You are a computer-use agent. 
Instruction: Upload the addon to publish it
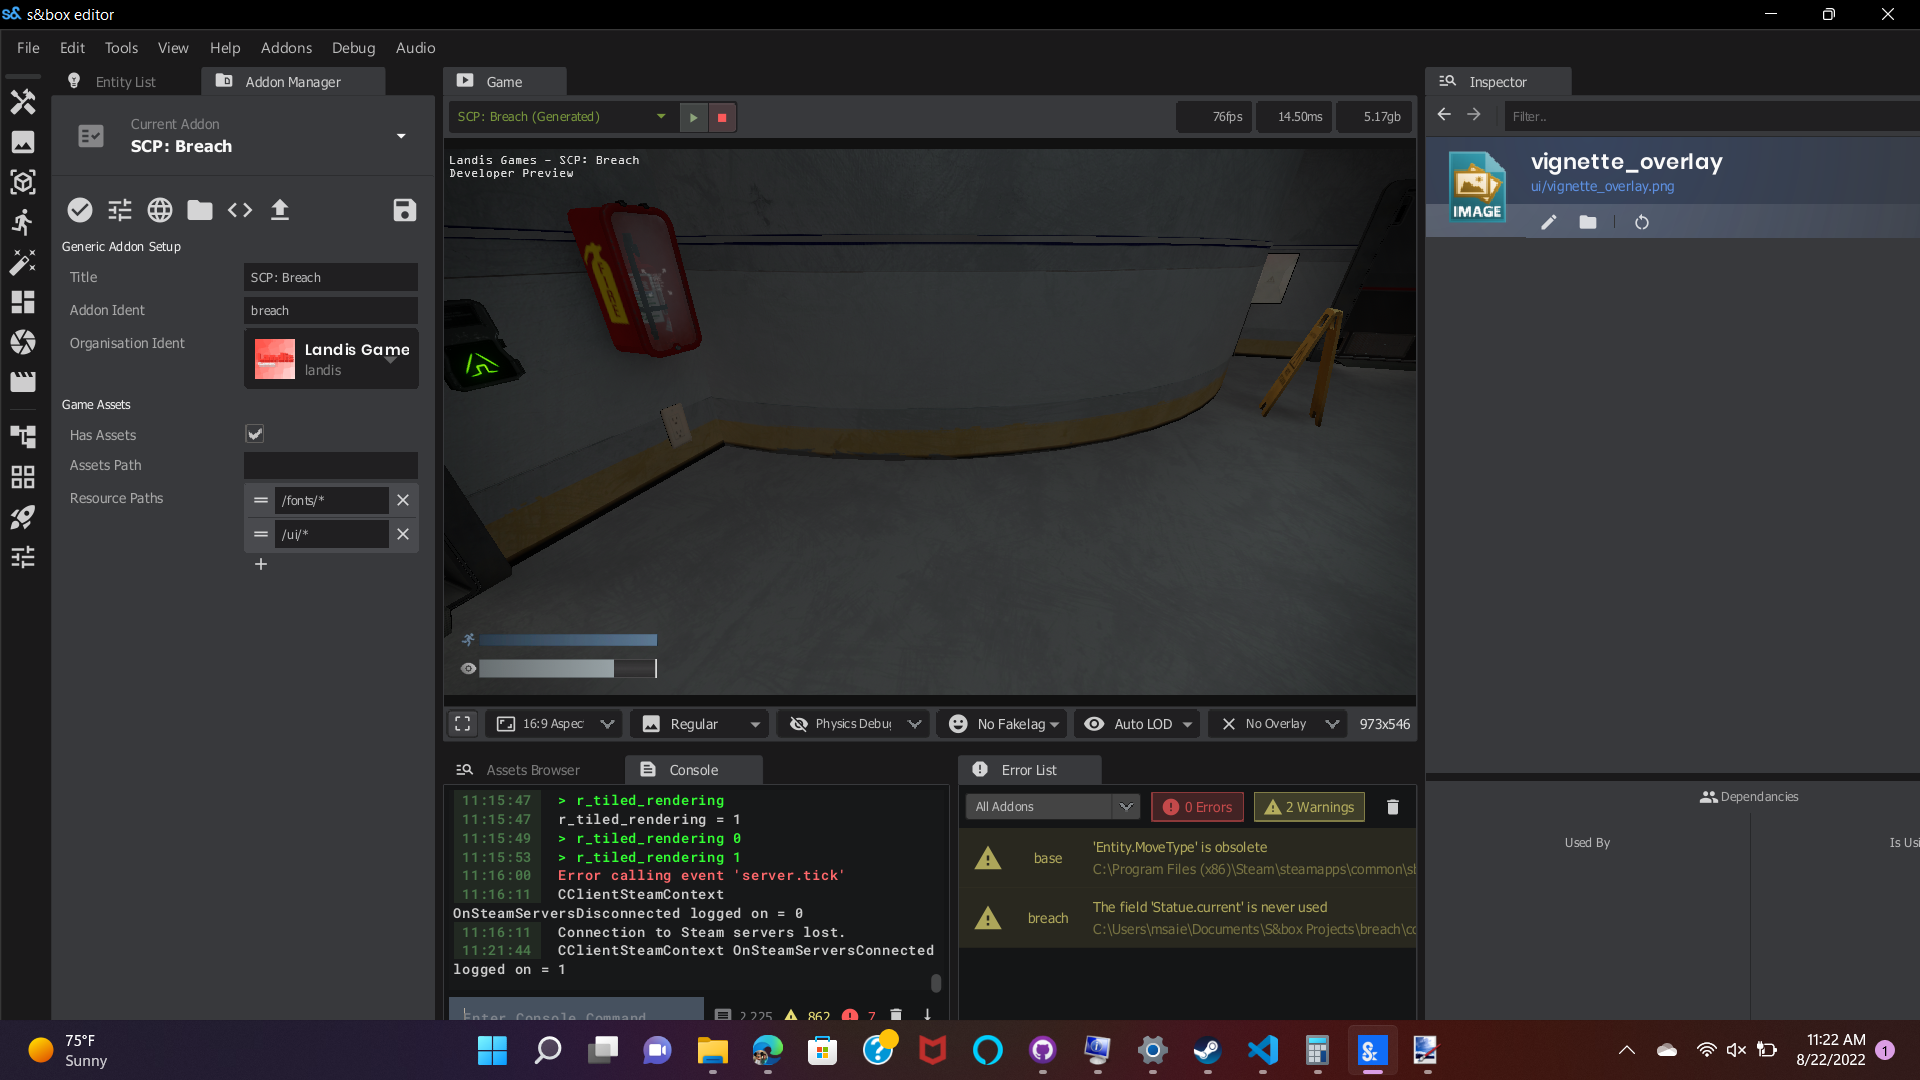click(279, 210)
